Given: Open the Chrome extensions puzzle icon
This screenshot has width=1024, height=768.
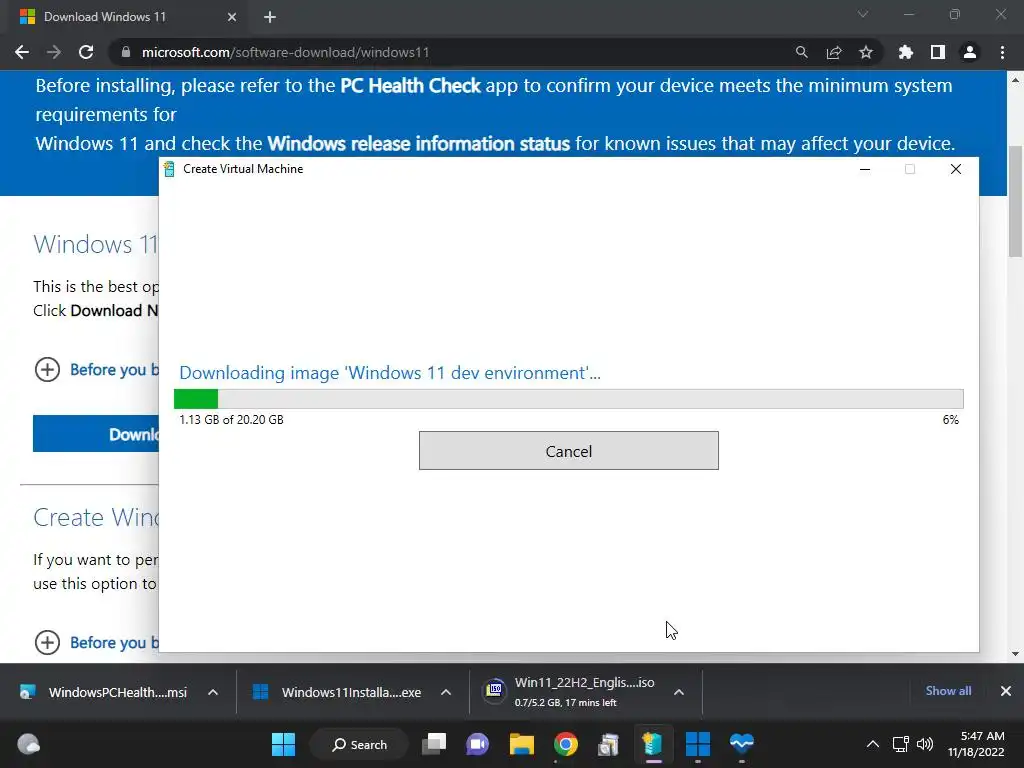Looking at the screenshot, I should (x=905, y=52).
